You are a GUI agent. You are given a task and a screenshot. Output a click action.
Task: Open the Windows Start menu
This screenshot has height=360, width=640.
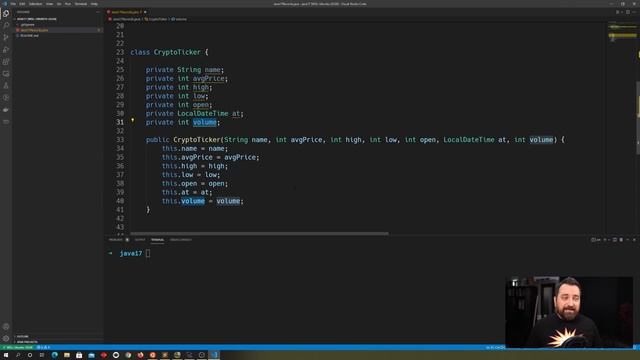click(6, 355)
